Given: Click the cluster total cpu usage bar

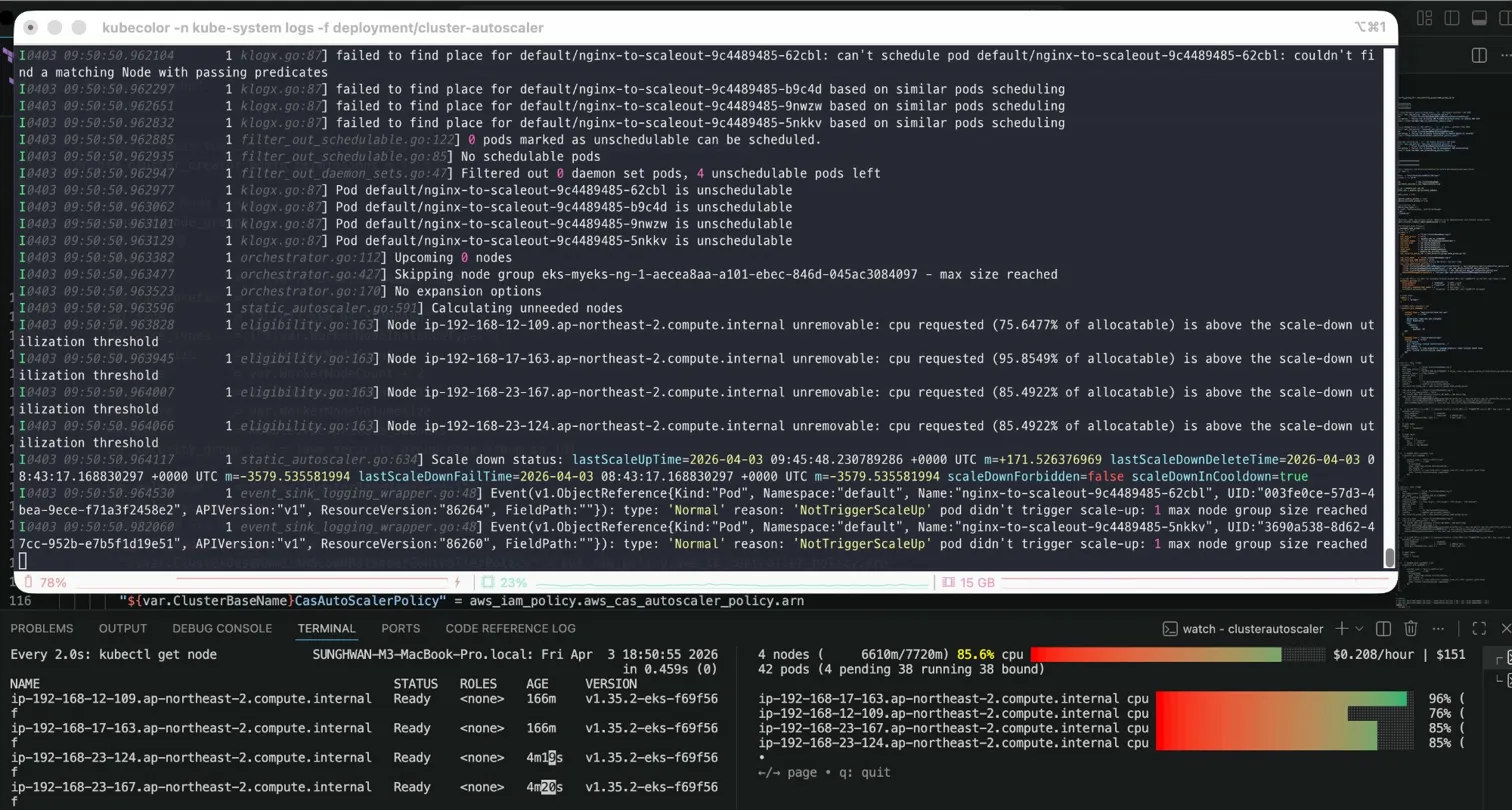Looking at the screenshot, I should coord(1177,655).
